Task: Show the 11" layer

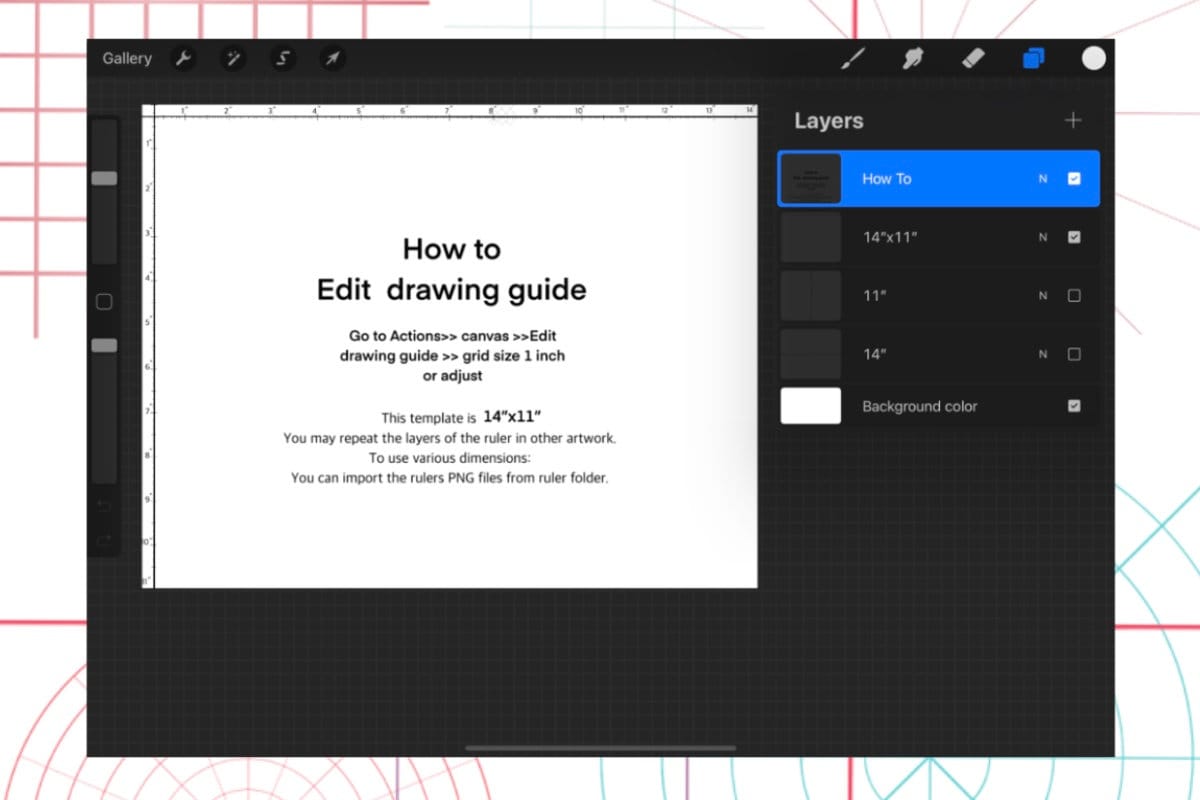Action: tap(1074, 296)
